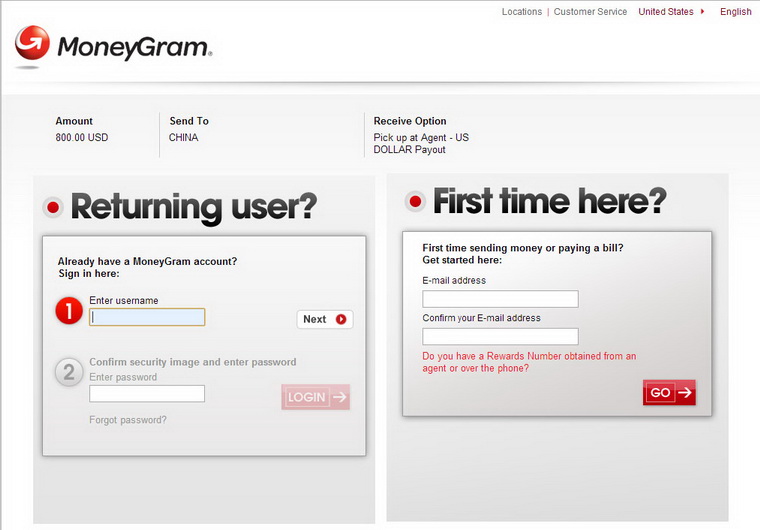This screenshot has height=530, width=760.
Task: Click the grey step 2 circle icon
Action: [x=68, y=373]
